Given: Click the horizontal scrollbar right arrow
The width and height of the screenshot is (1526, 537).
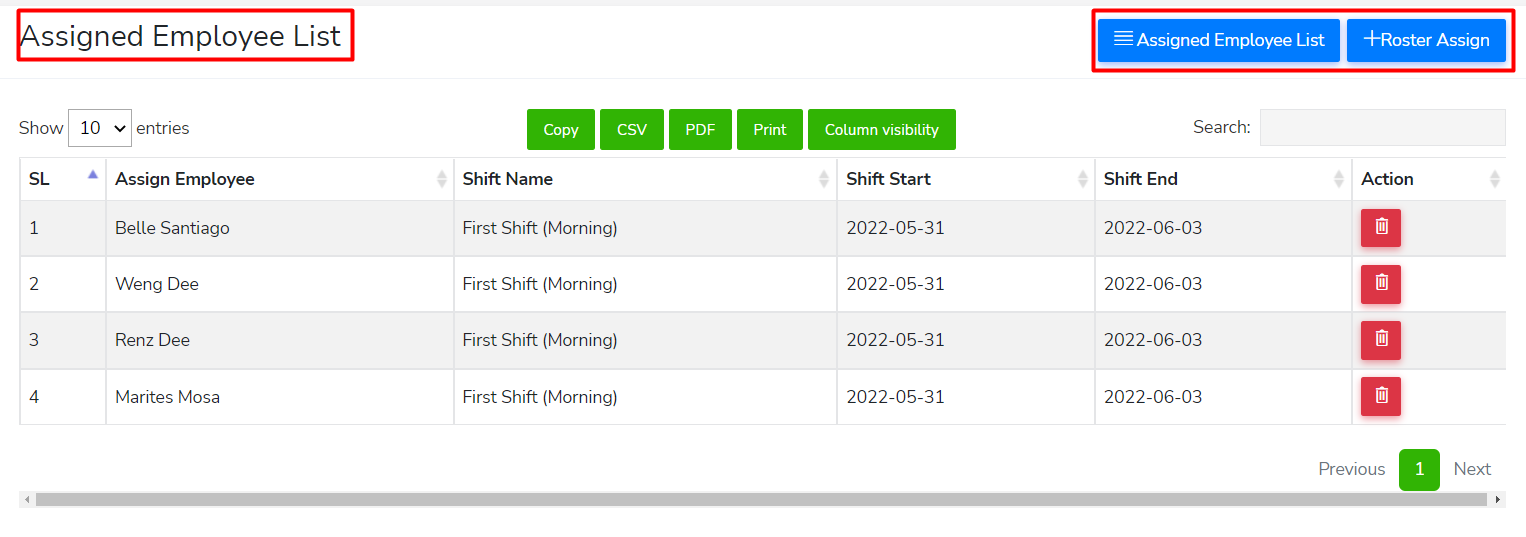Looking at the screenshot, I should pyautogui.click(x=1497, y=499).
